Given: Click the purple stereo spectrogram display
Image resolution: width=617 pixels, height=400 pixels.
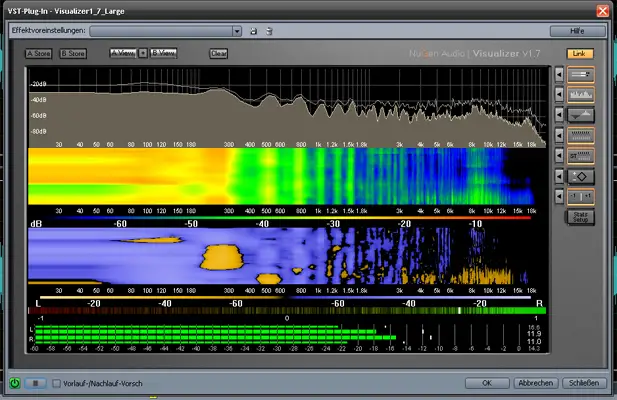Looking at the screenshot, I should click(281, 256).
